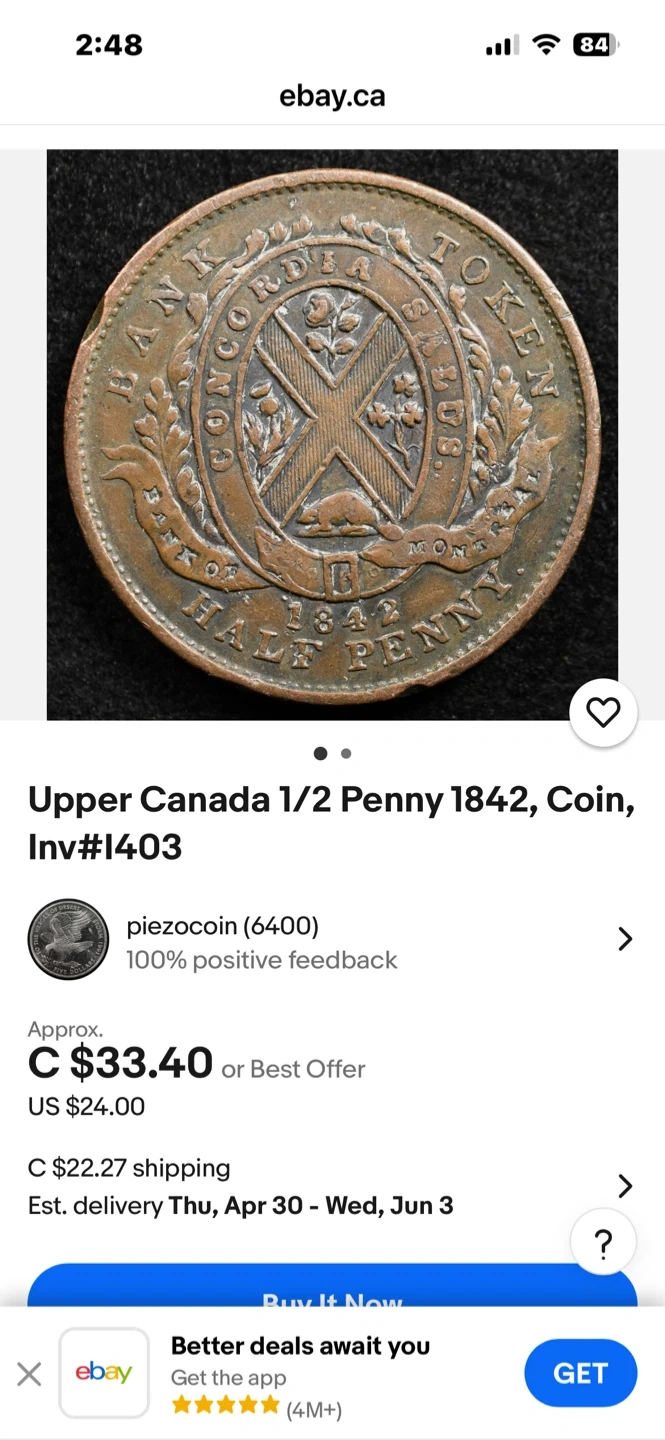
Task: Open piezocoin seller avatar
Action: 68,939
